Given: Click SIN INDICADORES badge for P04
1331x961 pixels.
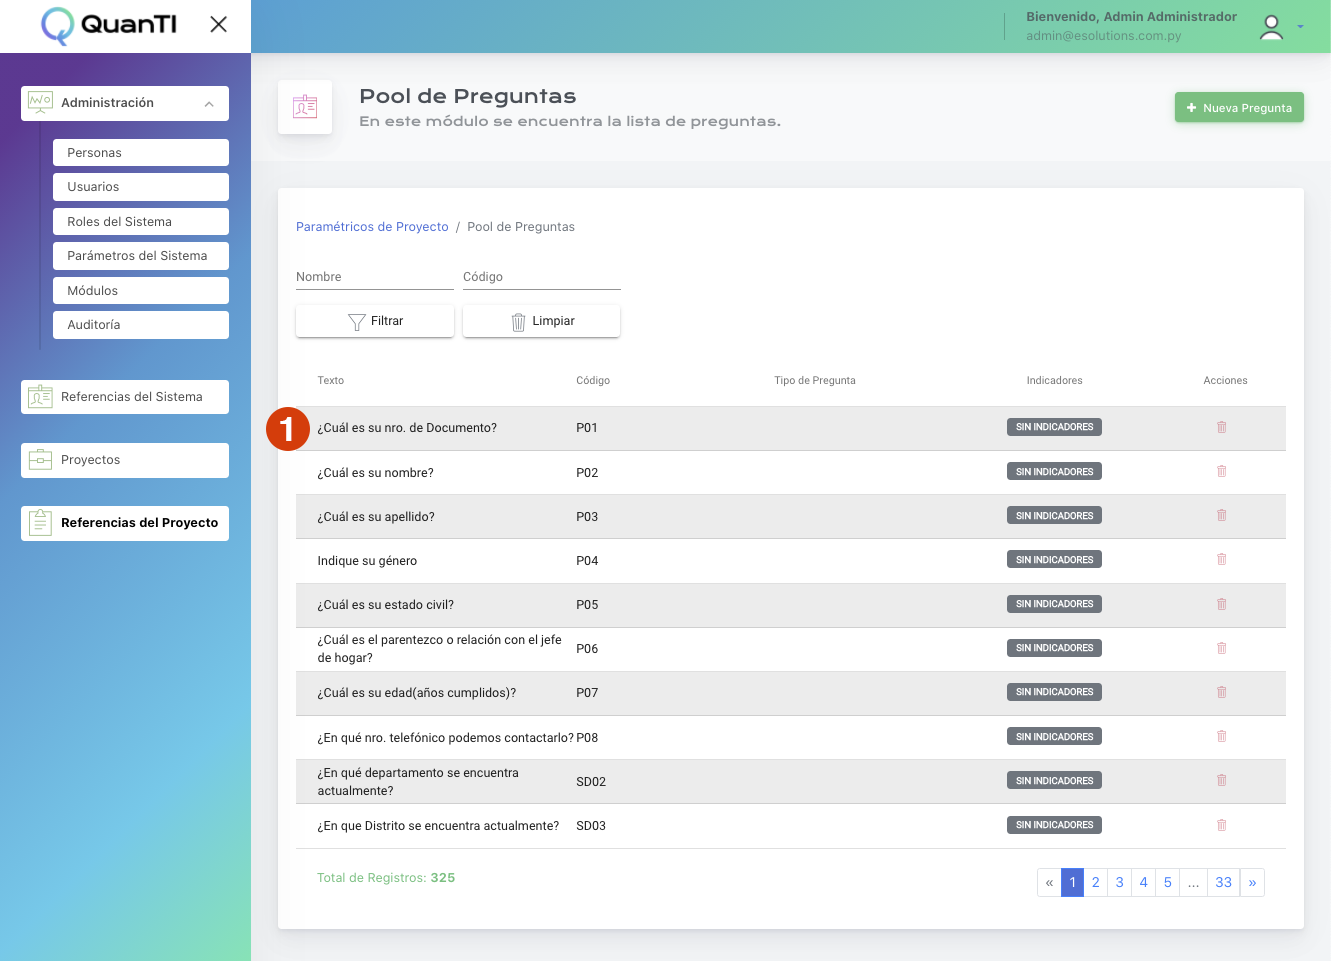Looking at the screenshot, I should point(1054,560).
